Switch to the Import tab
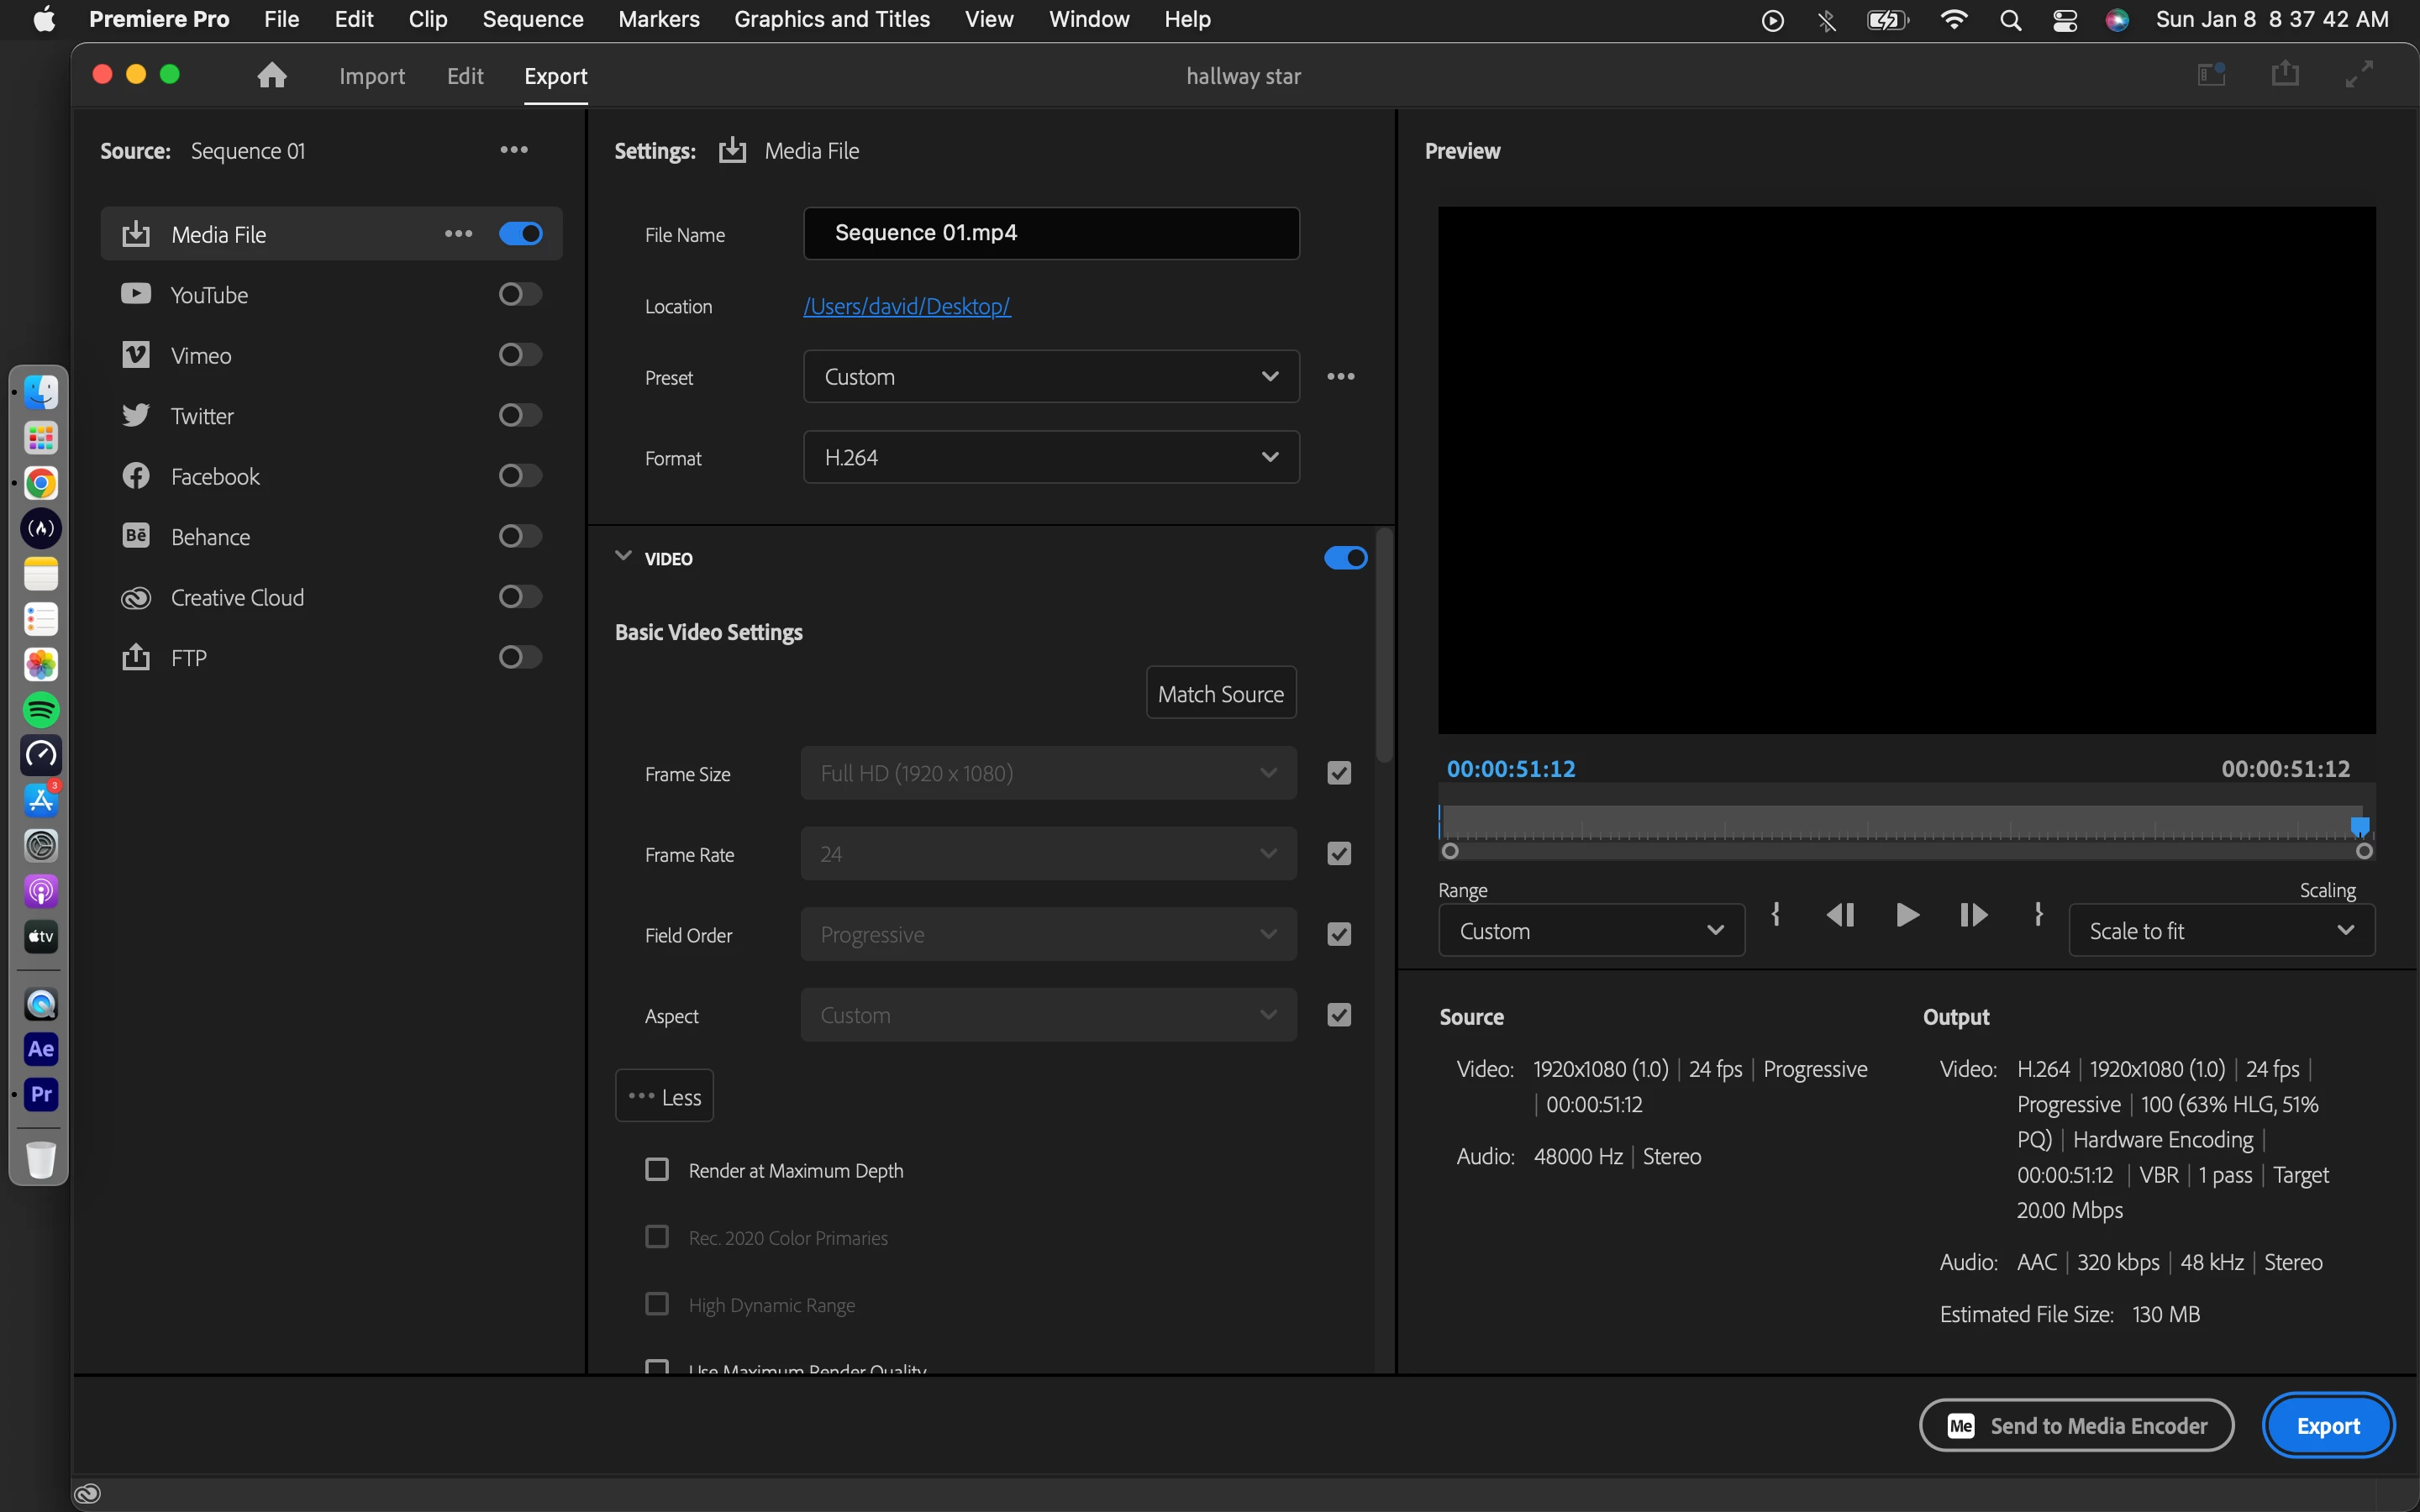 tap(372, 76)
